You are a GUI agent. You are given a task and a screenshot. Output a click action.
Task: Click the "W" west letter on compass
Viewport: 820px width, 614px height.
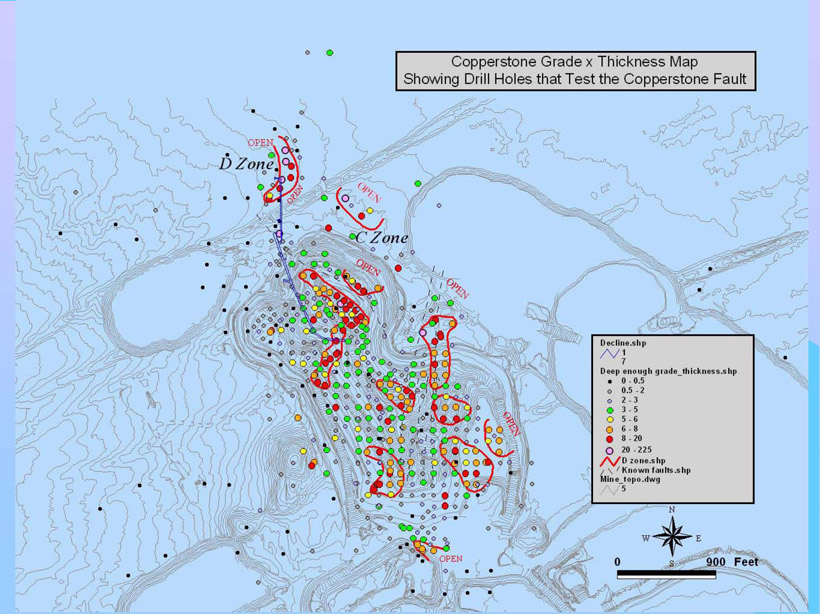(x=646, y=539)
